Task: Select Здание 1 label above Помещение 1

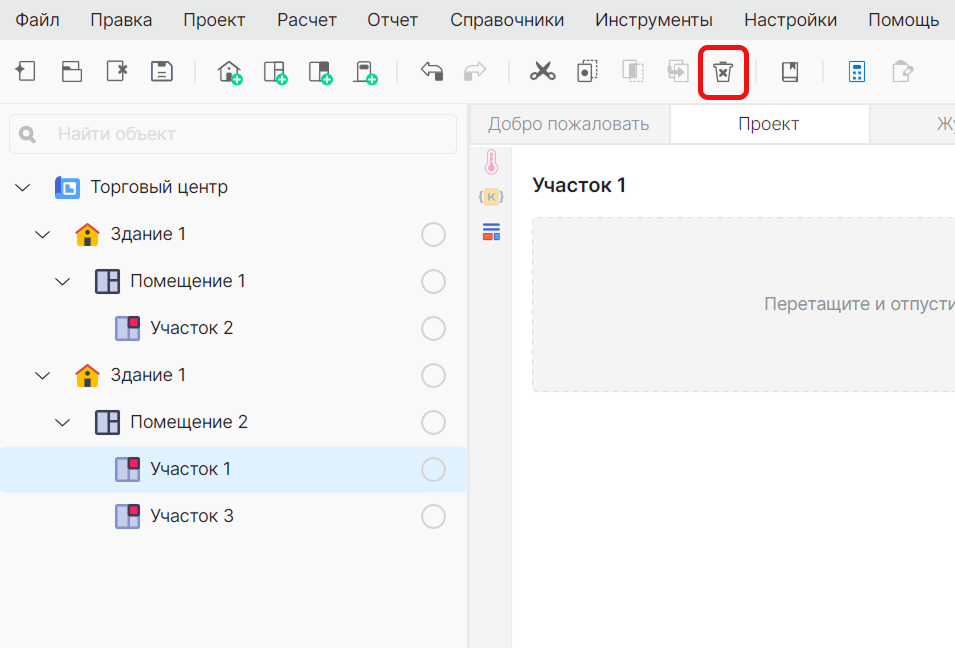Action: pyautogui.click(x=148, y=234)
